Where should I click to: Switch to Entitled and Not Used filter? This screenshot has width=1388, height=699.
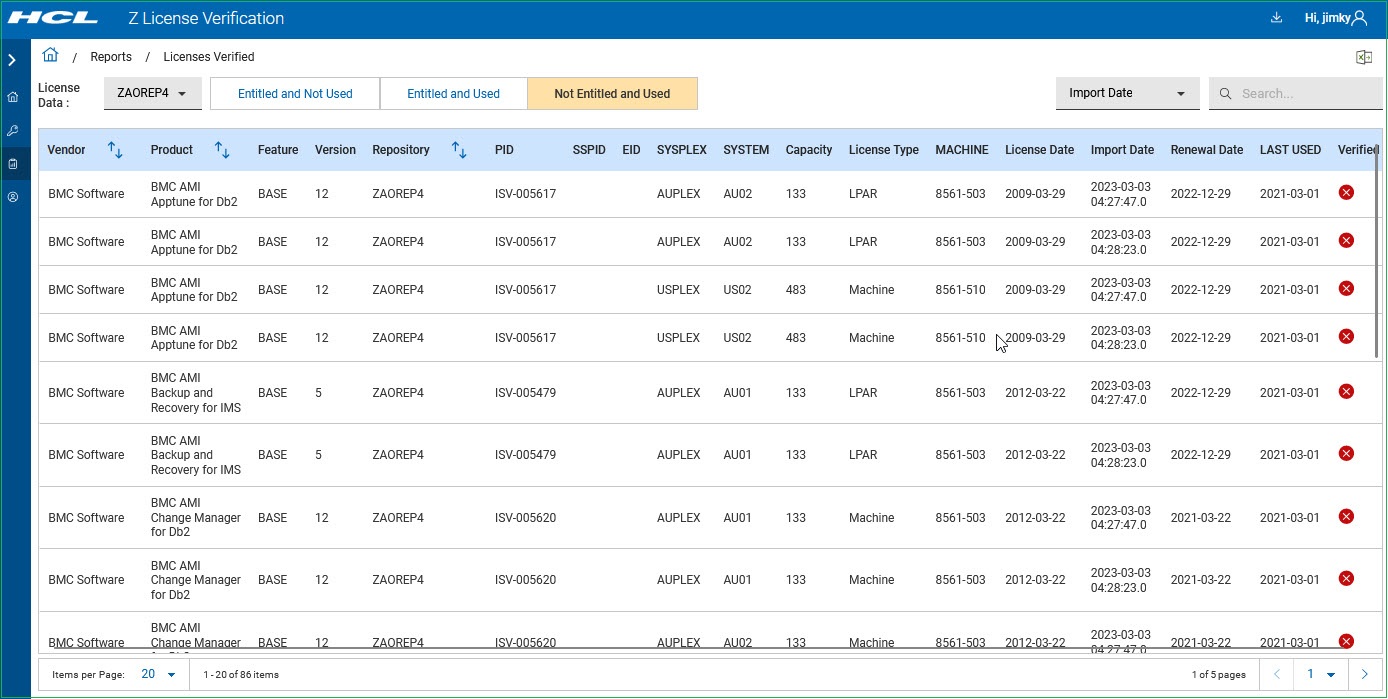coord(295,94)
